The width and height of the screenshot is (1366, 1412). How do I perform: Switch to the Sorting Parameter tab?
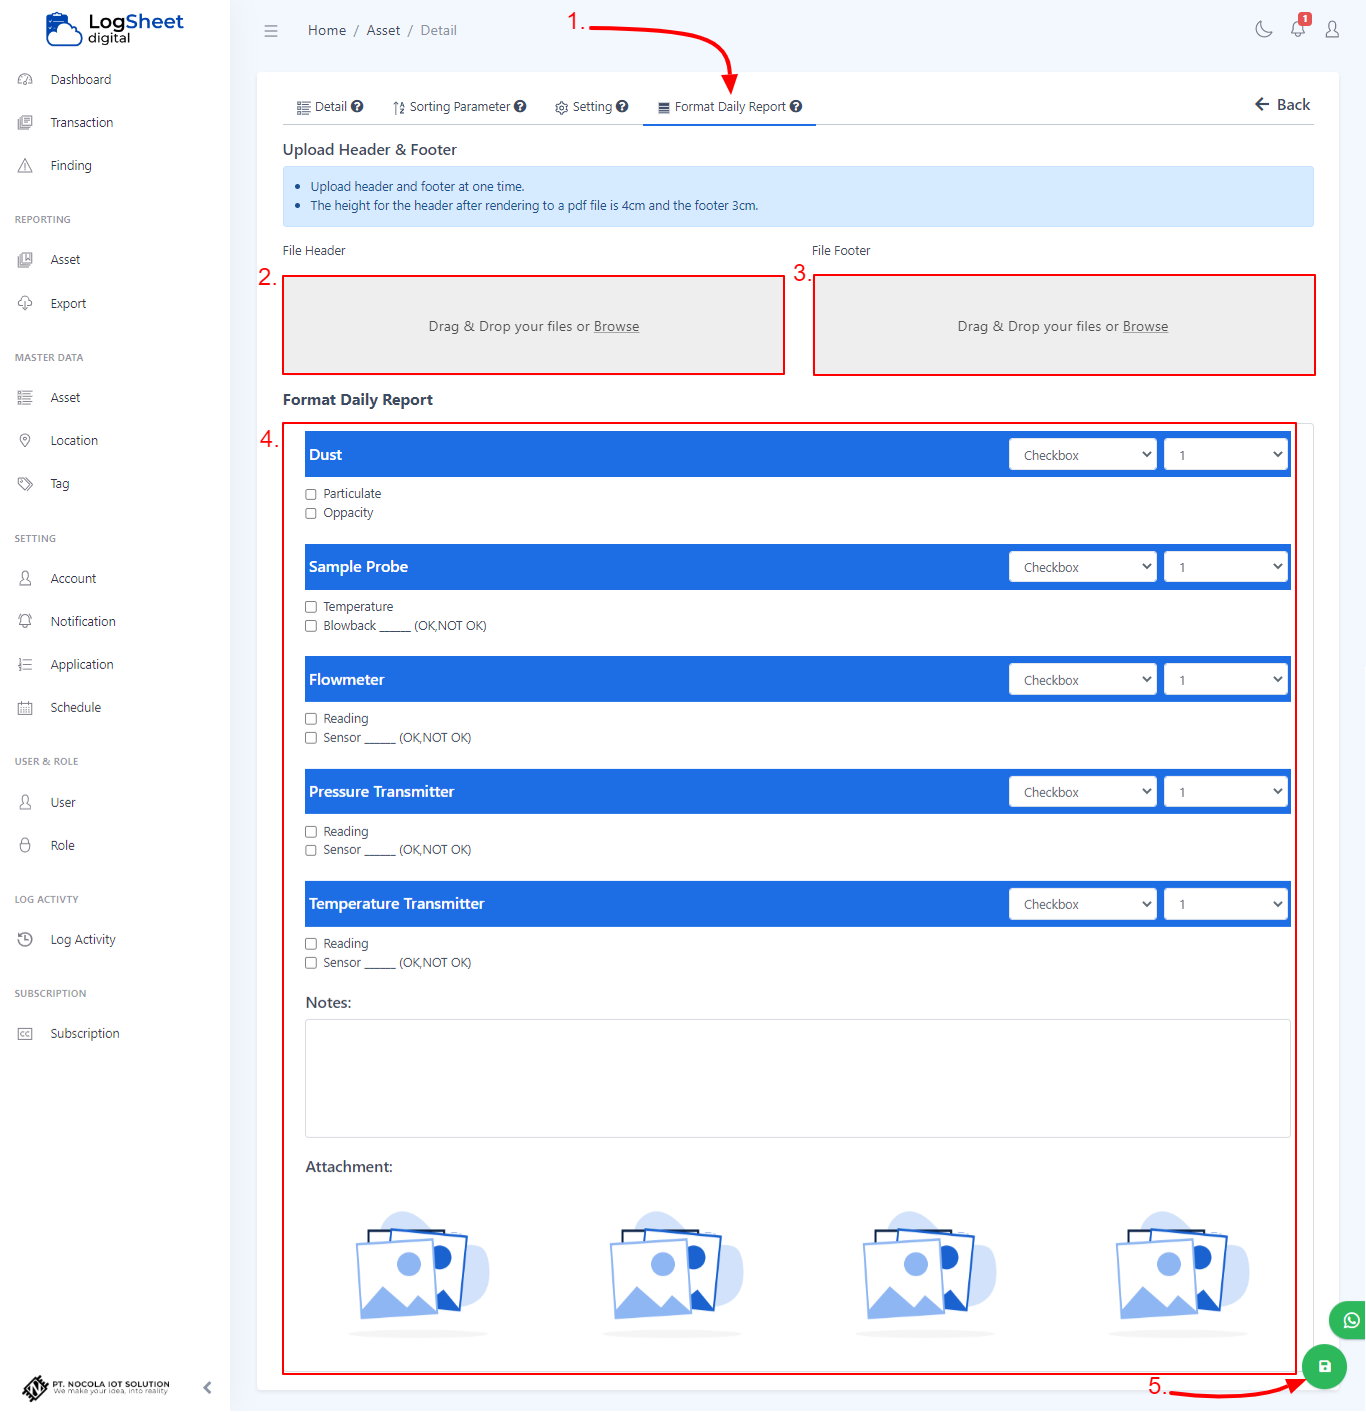tap(459, 106)
